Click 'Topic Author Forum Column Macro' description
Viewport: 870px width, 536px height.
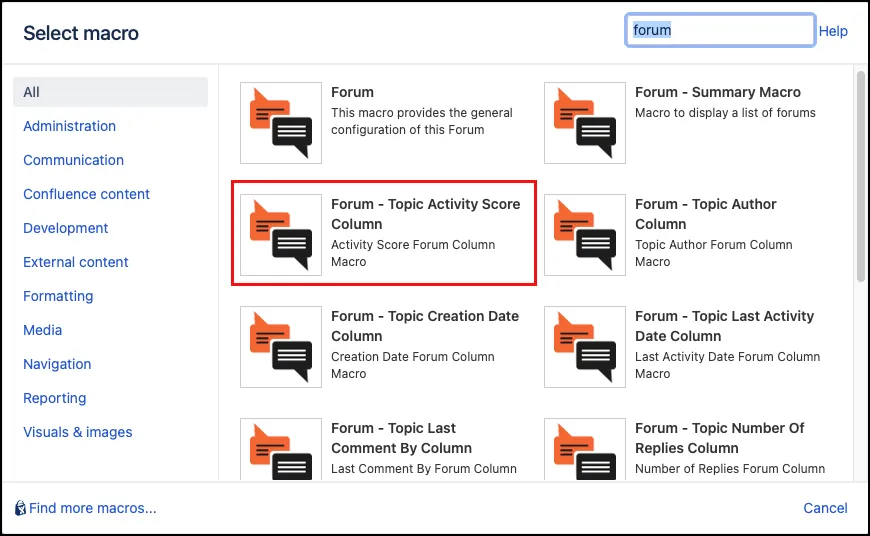click(714, 253)
